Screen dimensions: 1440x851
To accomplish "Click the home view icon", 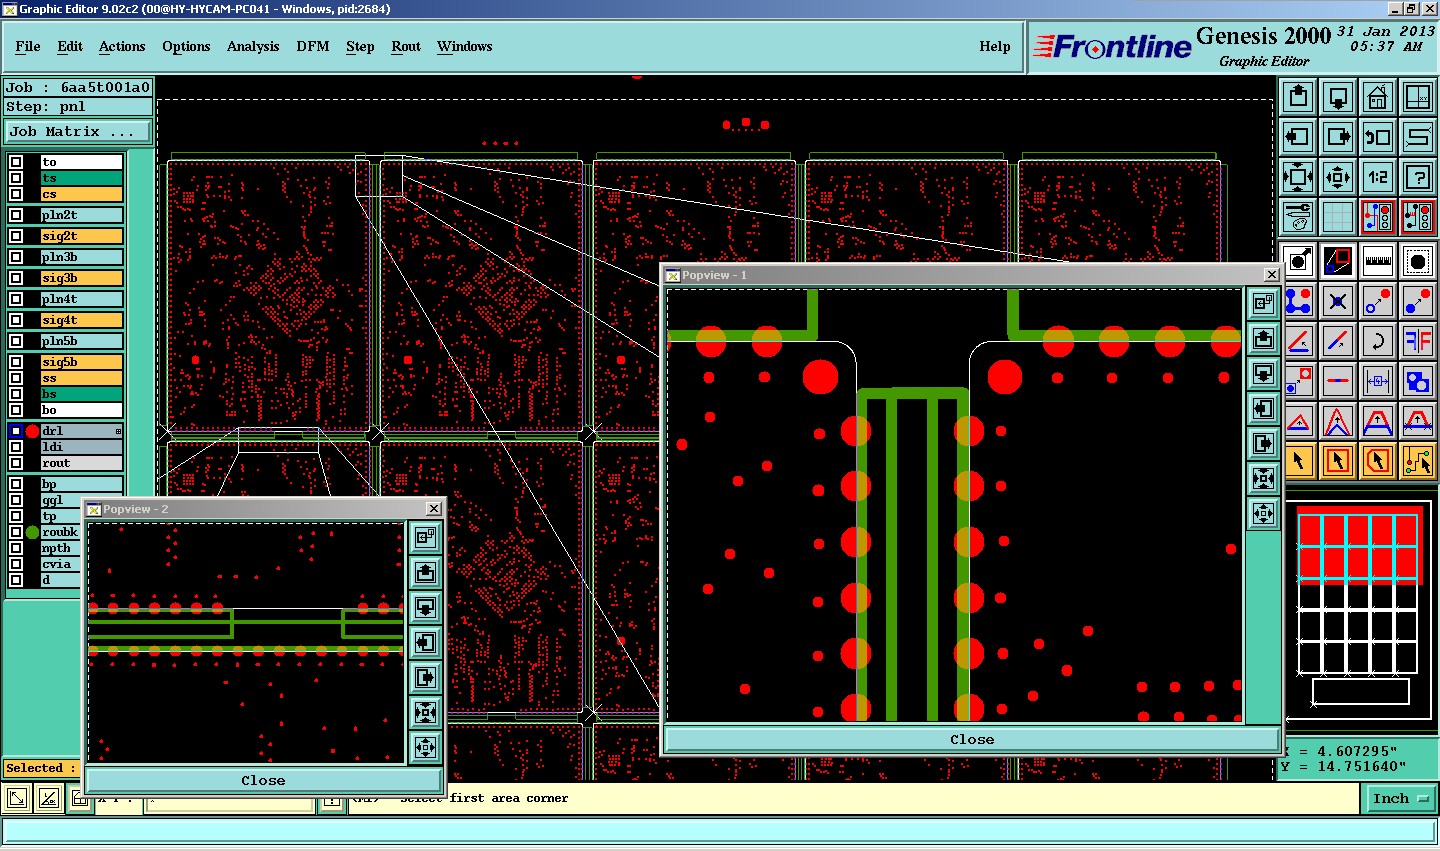I will [1378, 98].
